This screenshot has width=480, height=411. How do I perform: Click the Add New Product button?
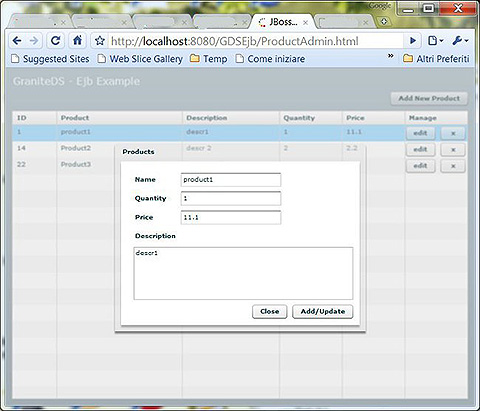click(429, 98)
